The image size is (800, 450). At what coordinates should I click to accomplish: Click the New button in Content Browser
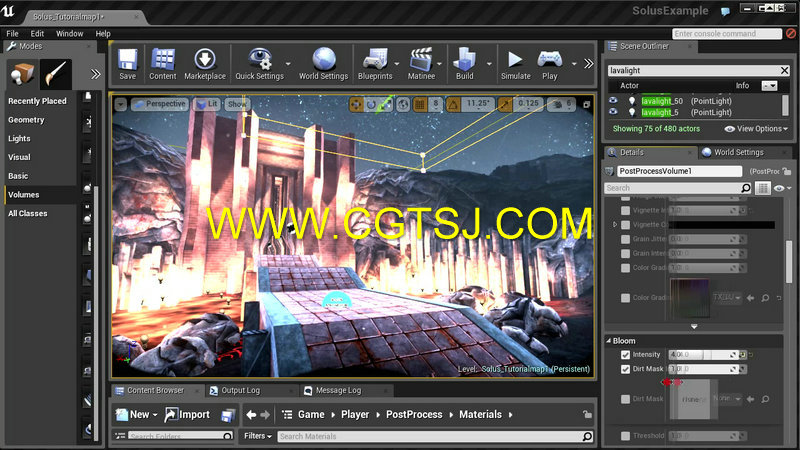[x=136, y=415]
